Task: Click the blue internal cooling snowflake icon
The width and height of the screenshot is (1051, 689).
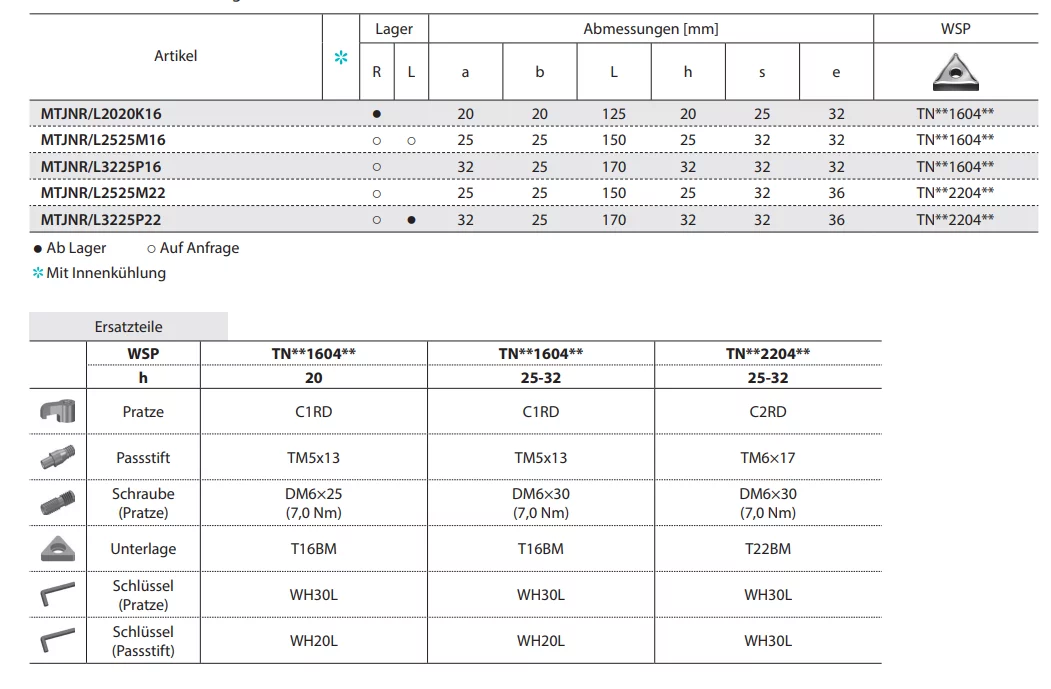Action: pos(341,58)
